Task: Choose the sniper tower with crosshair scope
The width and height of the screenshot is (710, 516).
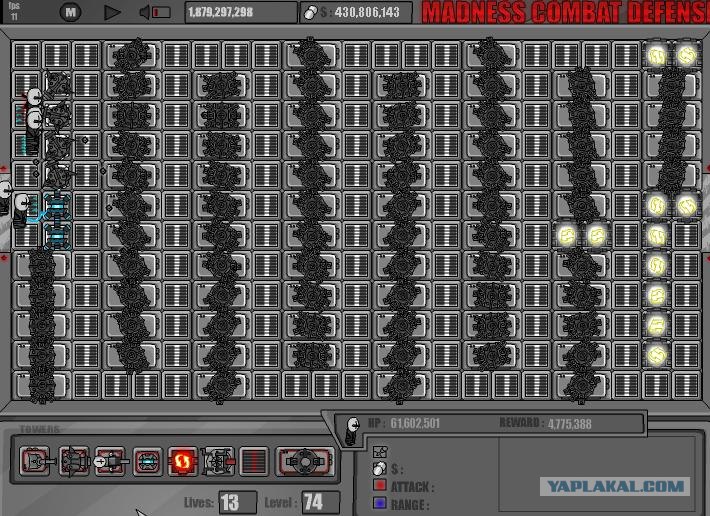Action: click(x=110, y=461)
